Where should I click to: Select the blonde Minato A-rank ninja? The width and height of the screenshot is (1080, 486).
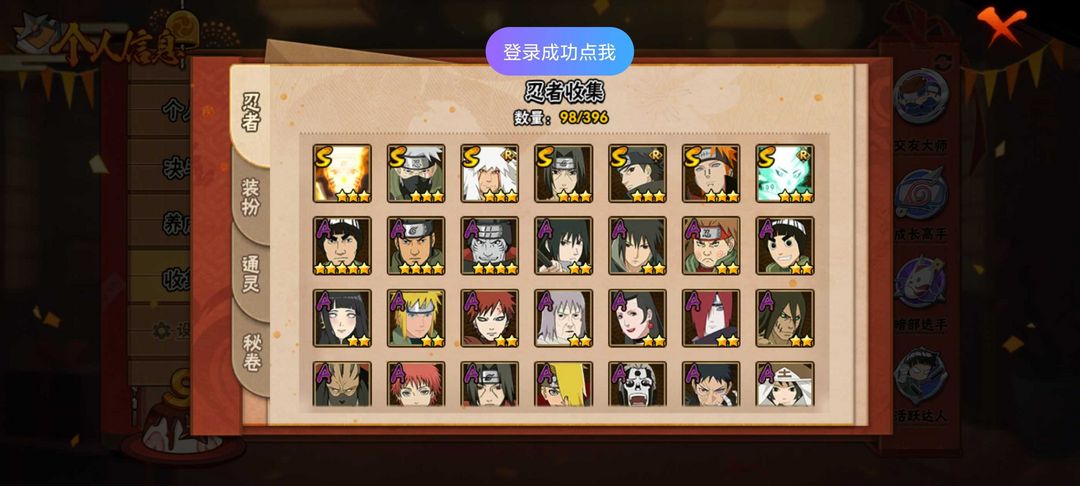tap(416, 318)
